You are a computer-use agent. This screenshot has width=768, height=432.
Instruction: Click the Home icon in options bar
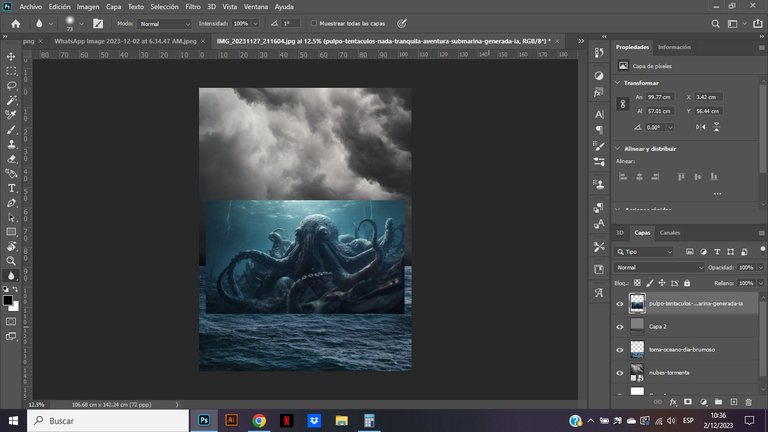16,24
